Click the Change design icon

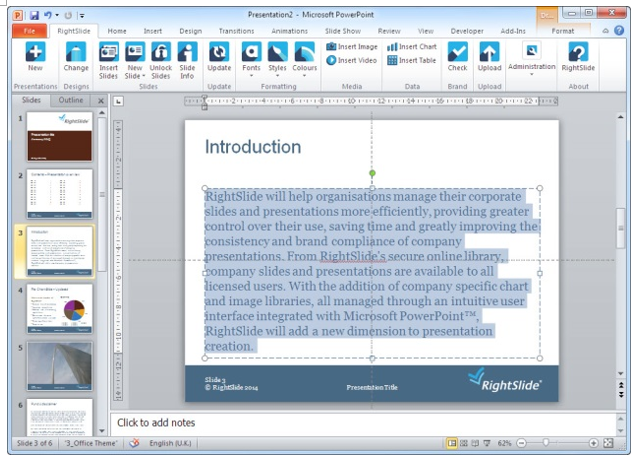click(x=76, y=56)
